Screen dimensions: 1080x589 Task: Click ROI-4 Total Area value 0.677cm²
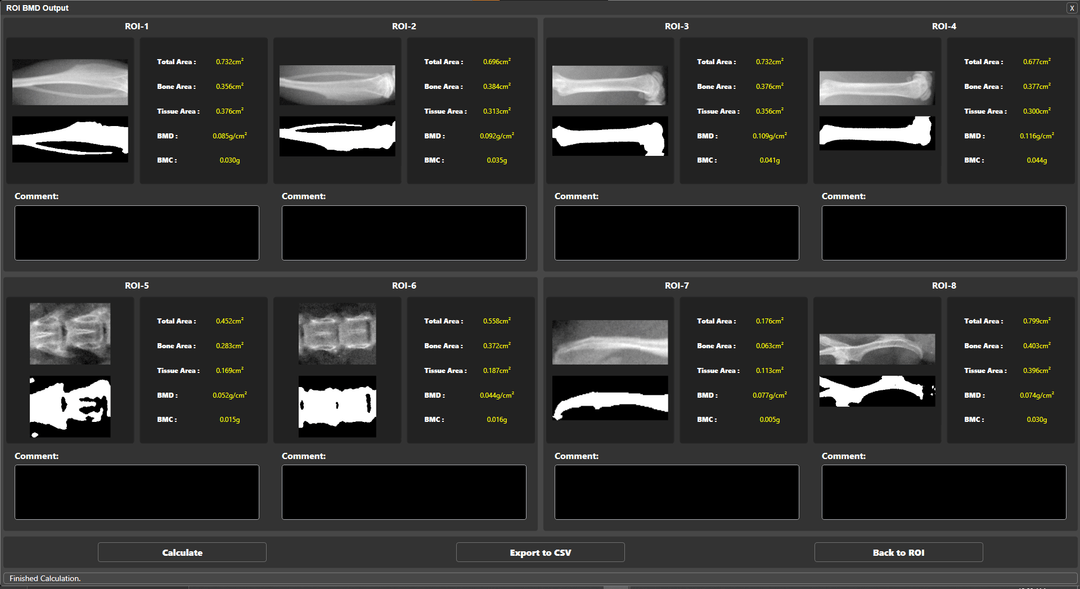click(1037, 61)
